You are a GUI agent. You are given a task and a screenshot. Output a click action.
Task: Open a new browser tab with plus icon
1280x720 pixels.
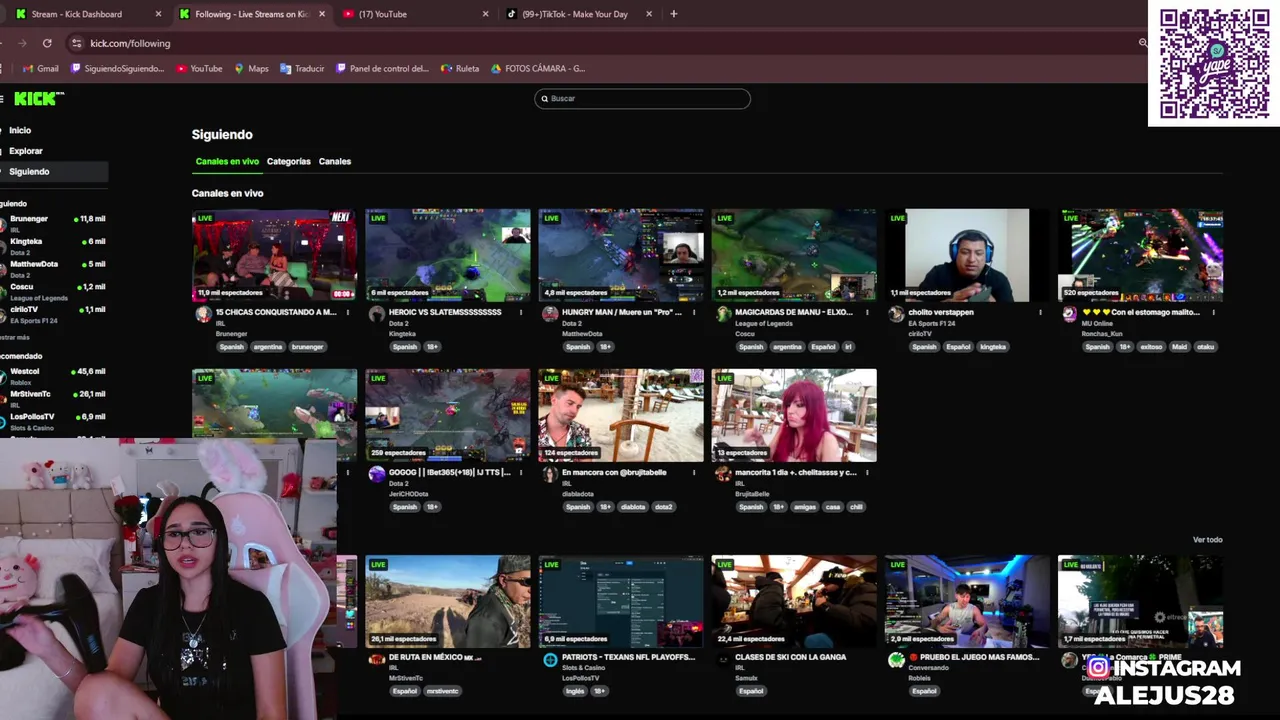click(x=673, y=14)
